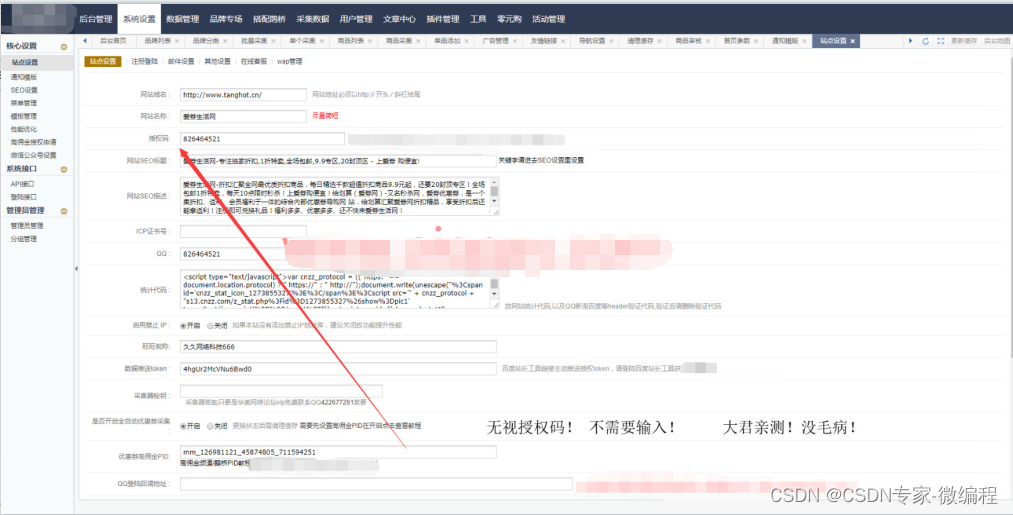Close the 单品添加 tab
Screen dimensions: 1013x515
click(x=466, y=41)
